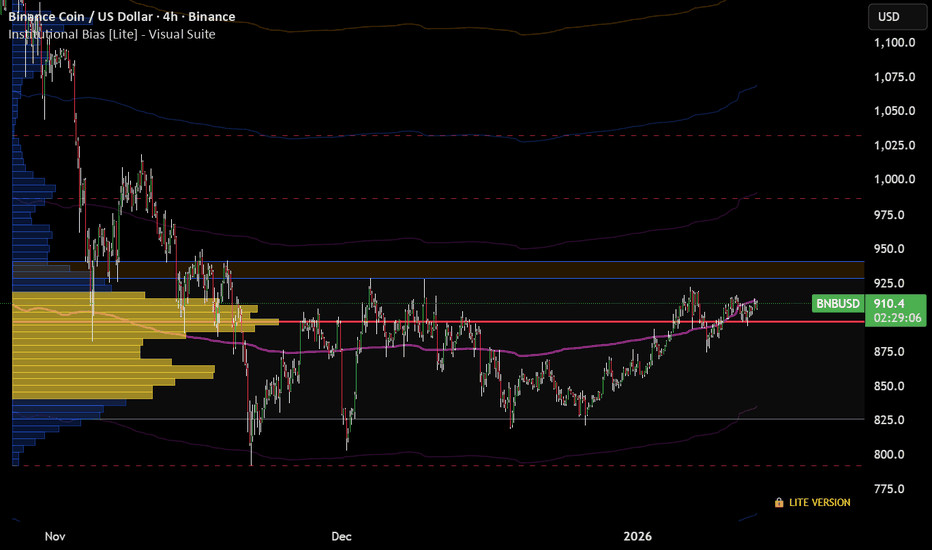The image size is (932, 550).
Task: Click the lock icon beside LITE VERSION
Action: point(779,503)
